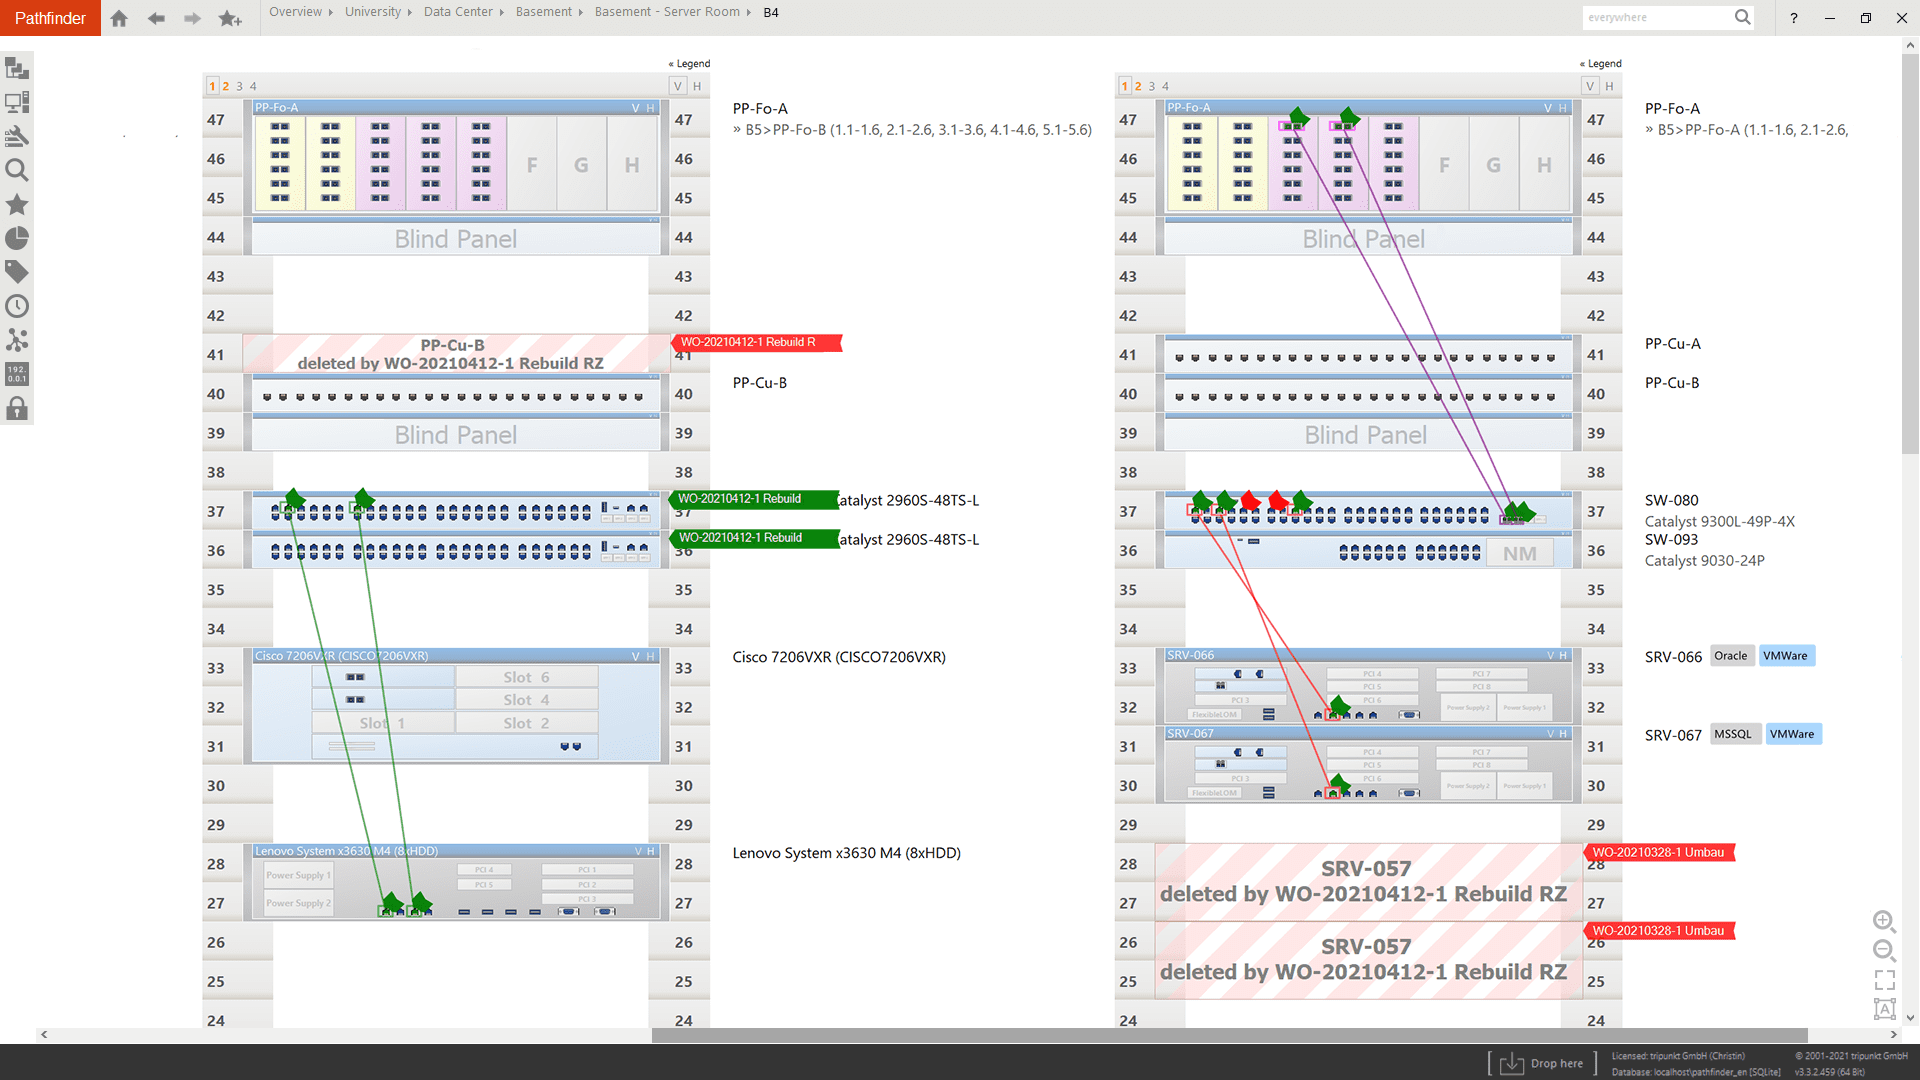1920x1080 pixels.
Task: Toggle the V view on PP-Fo-A header
Action: 635,107
